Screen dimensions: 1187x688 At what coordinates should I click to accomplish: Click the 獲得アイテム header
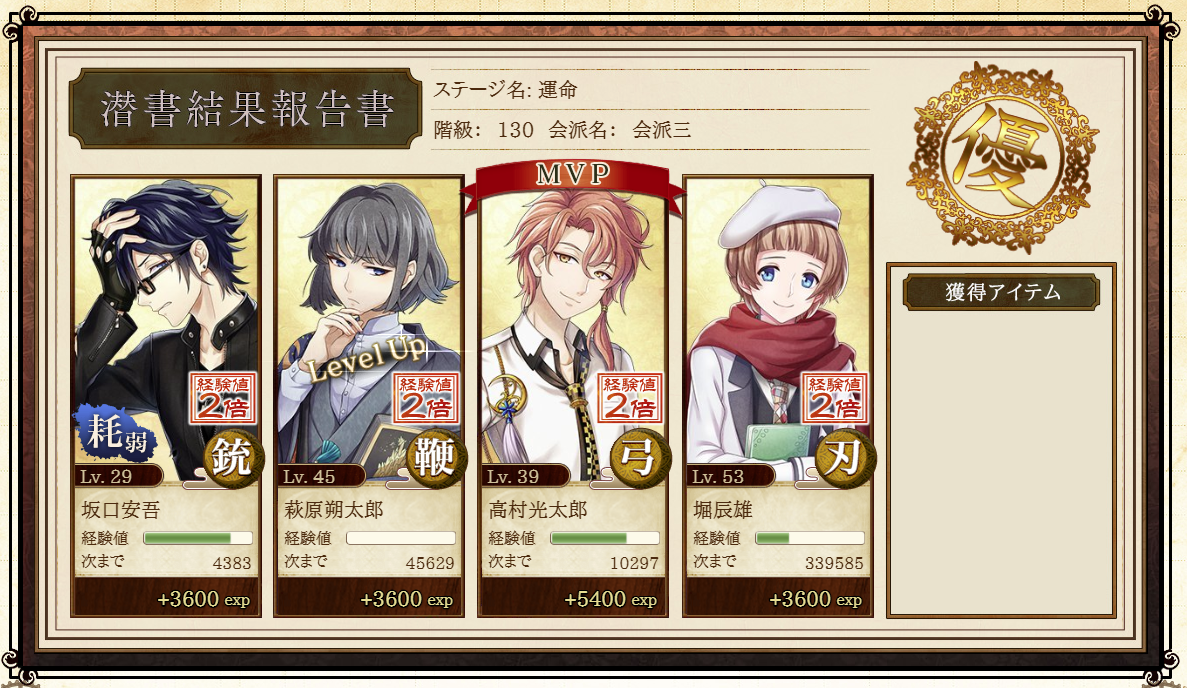(1002, 292)
